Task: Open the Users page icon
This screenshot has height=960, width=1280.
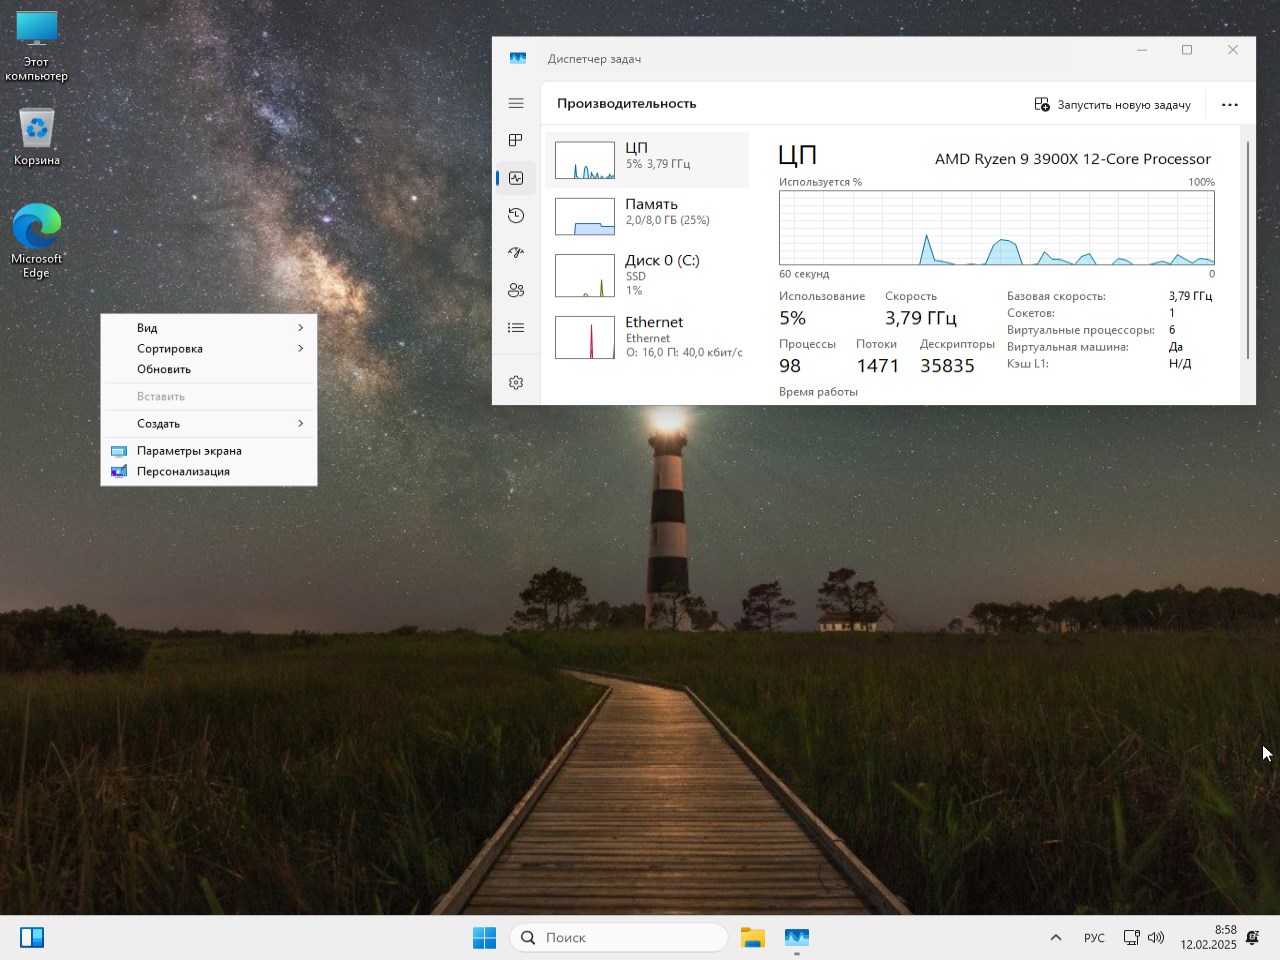Action: [516, 290]
